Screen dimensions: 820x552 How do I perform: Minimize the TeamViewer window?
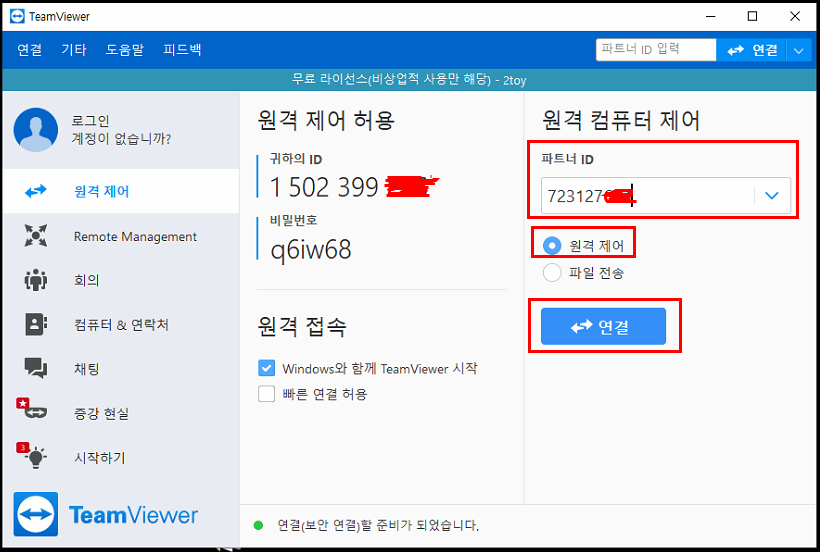tap(710, 16)
